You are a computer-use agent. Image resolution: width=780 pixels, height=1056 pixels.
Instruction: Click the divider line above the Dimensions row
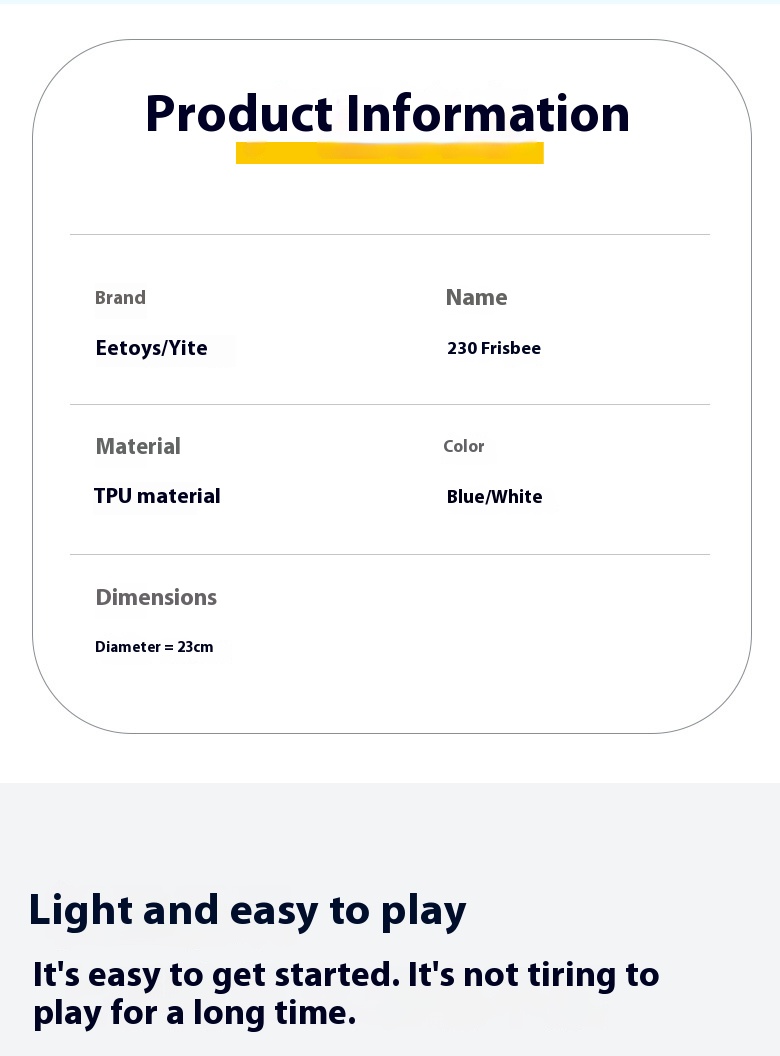click(x=390, y=555)
